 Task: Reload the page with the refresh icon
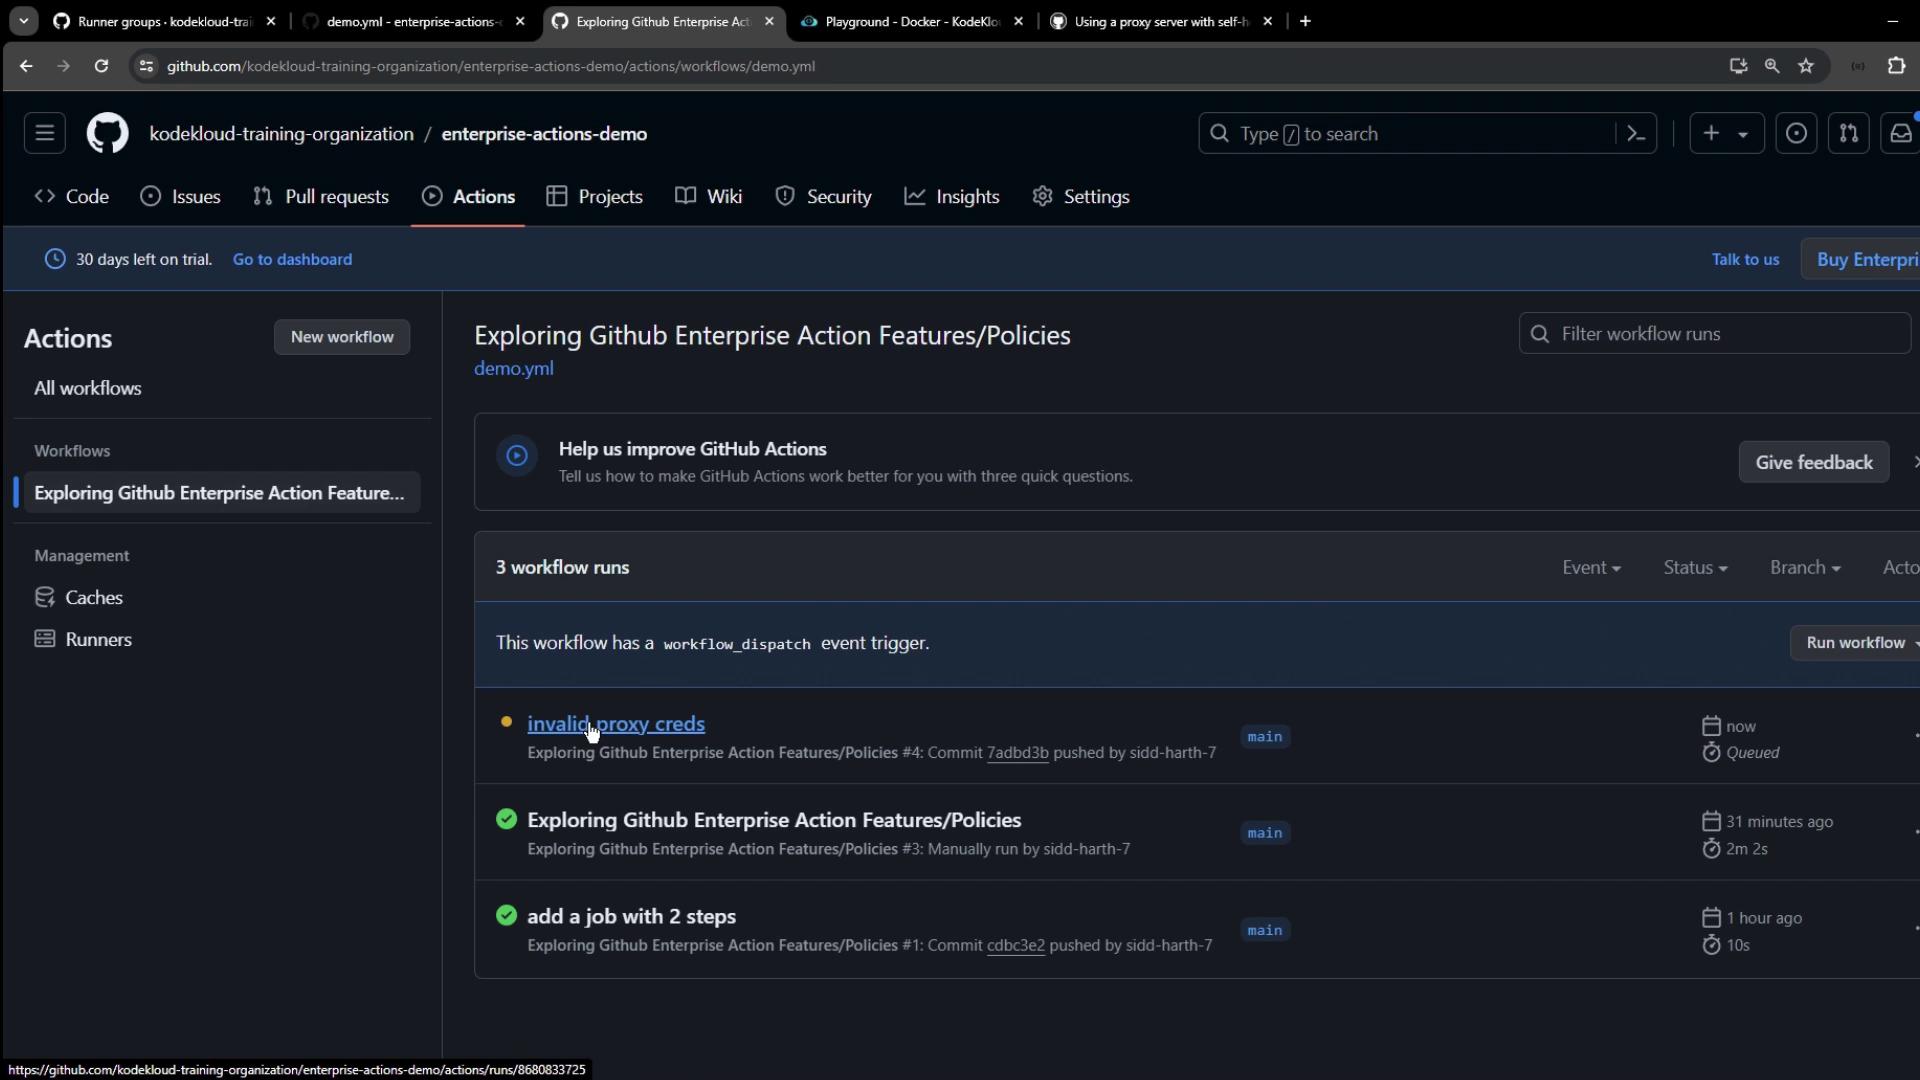click(101, 66)
